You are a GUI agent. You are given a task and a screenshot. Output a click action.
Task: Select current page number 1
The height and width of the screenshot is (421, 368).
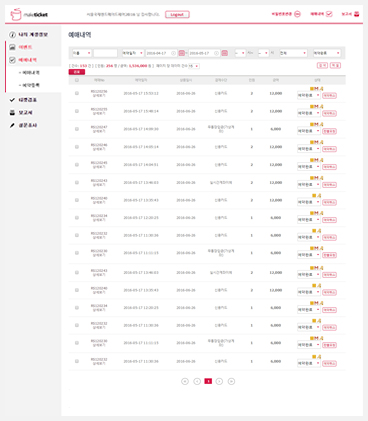click(208, 381)
